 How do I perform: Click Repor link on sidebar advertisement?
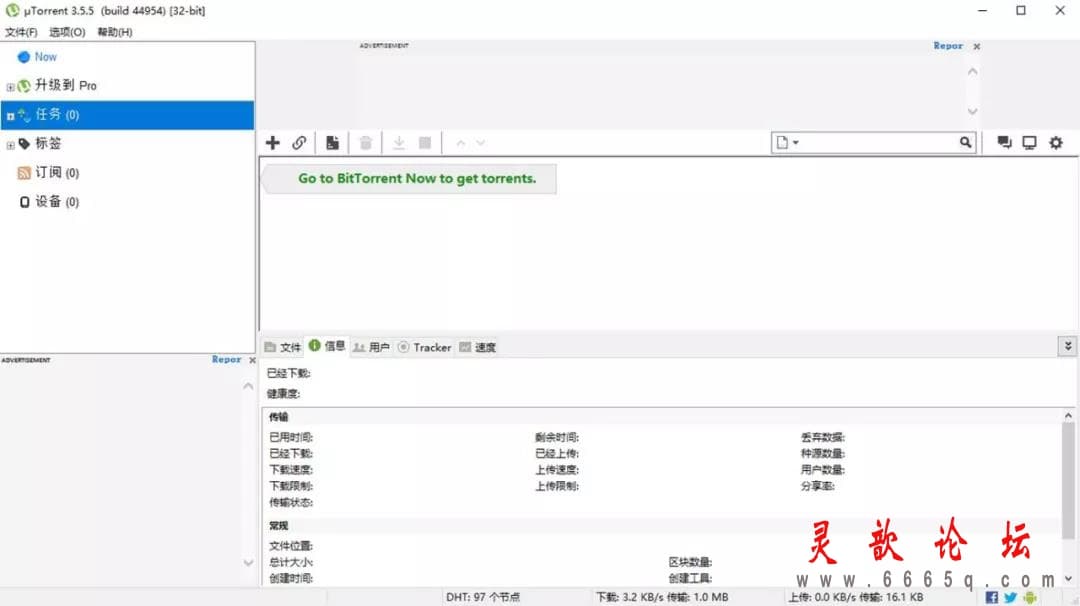click(226, 359)
